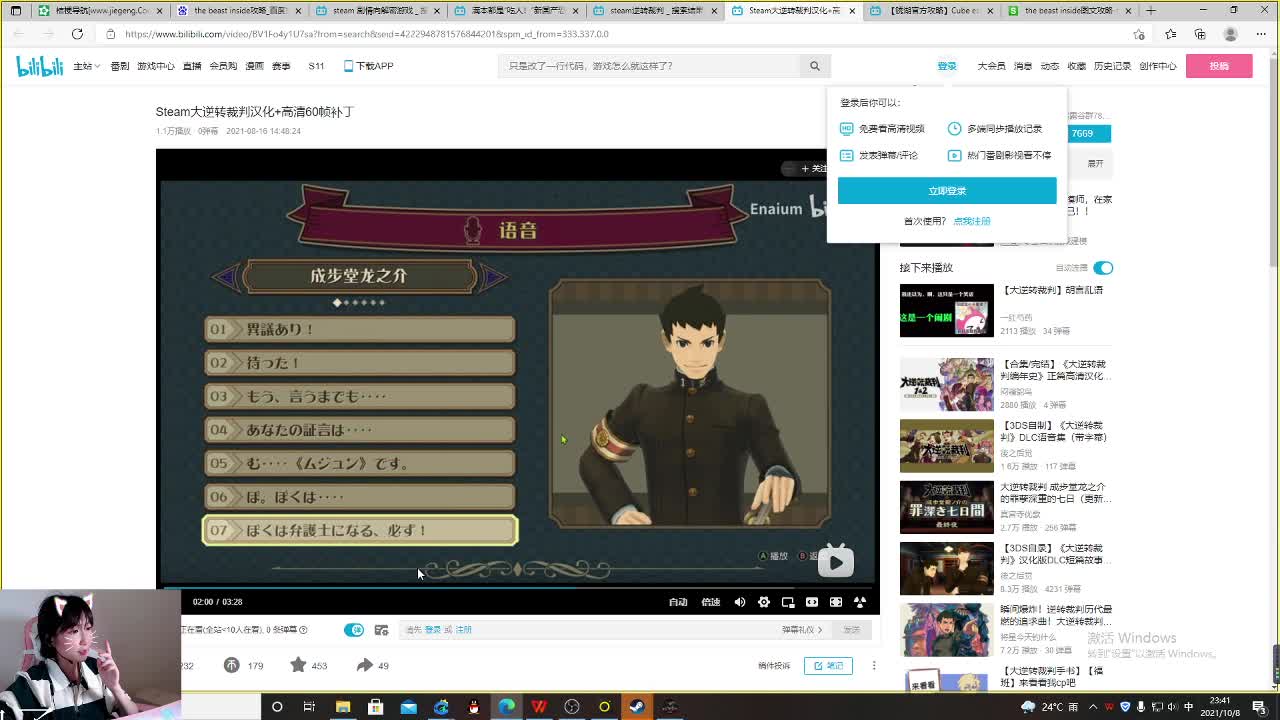1280x720 pixels.
Task: Expand the 展开 danmaku list
Action: 1096,163
